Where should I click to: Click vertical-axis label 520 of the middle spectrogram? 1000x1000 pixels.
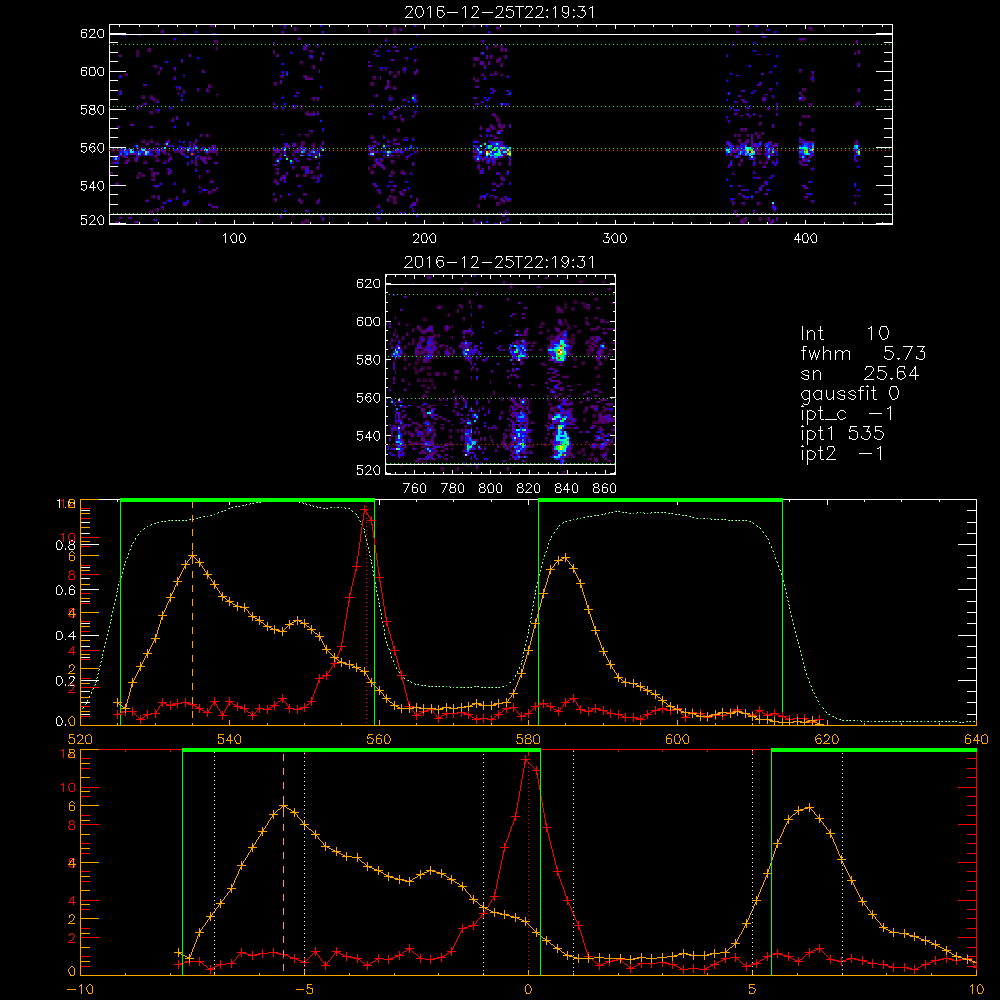point(368,470)
